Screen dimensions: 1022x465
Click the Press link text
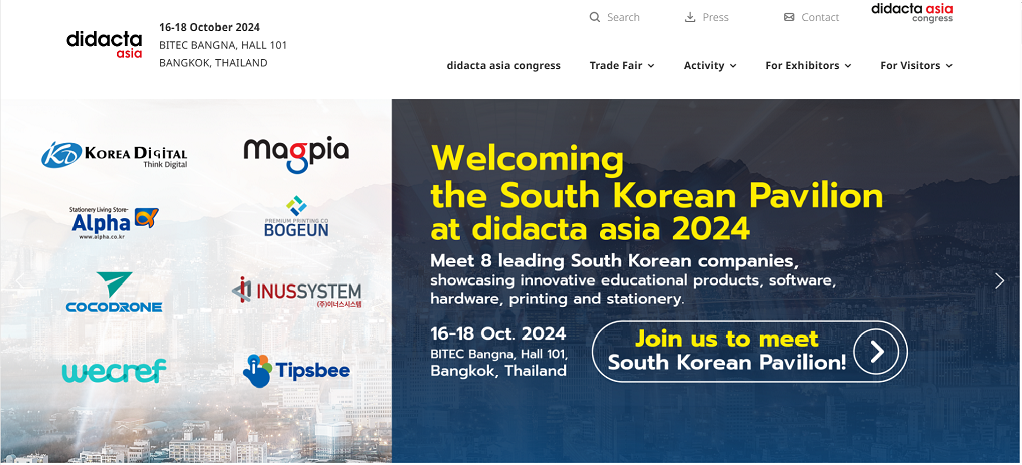(716, 18)
